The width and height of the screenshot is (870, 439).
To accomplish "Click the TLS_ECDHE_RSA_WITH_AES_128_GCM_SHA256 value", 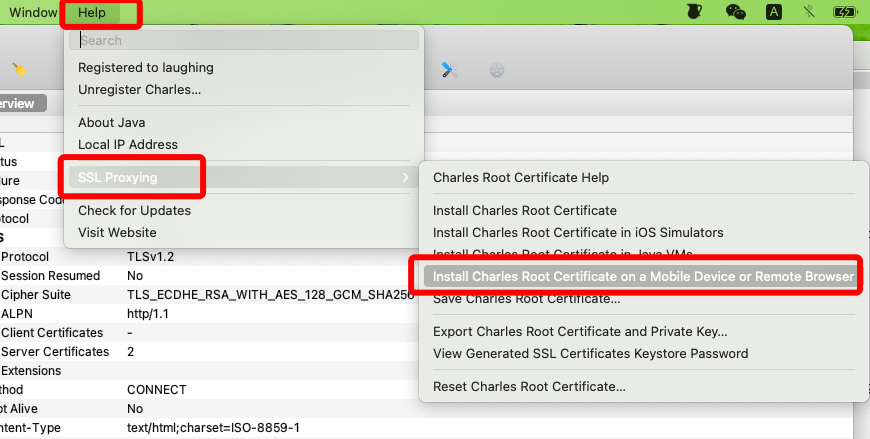I will click(271, 295).
